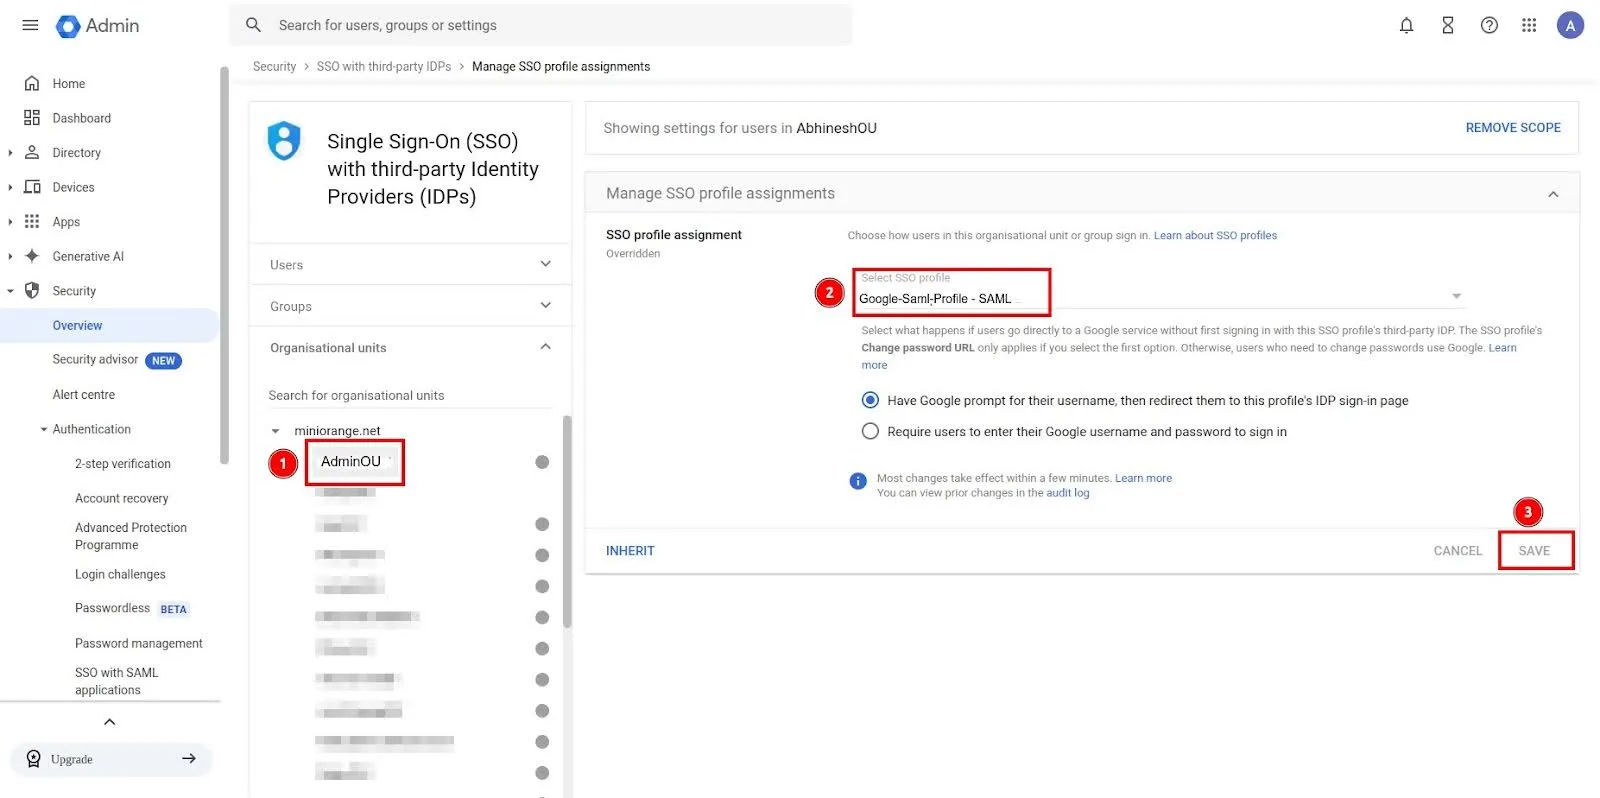Screen dimensions: 1600x798
Task: Open the notifications bell
Action: 1406,26
